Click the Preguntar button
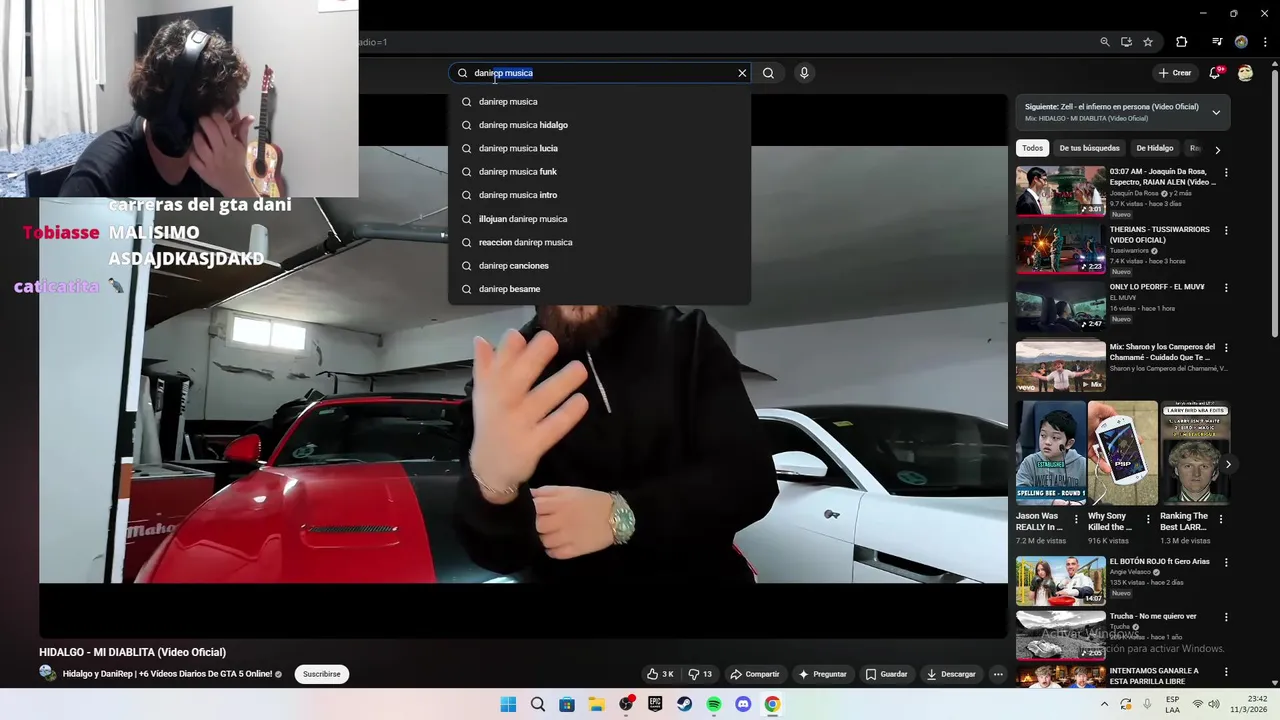The width and height of the screenshot is (1280, 720). click(822, 674)
